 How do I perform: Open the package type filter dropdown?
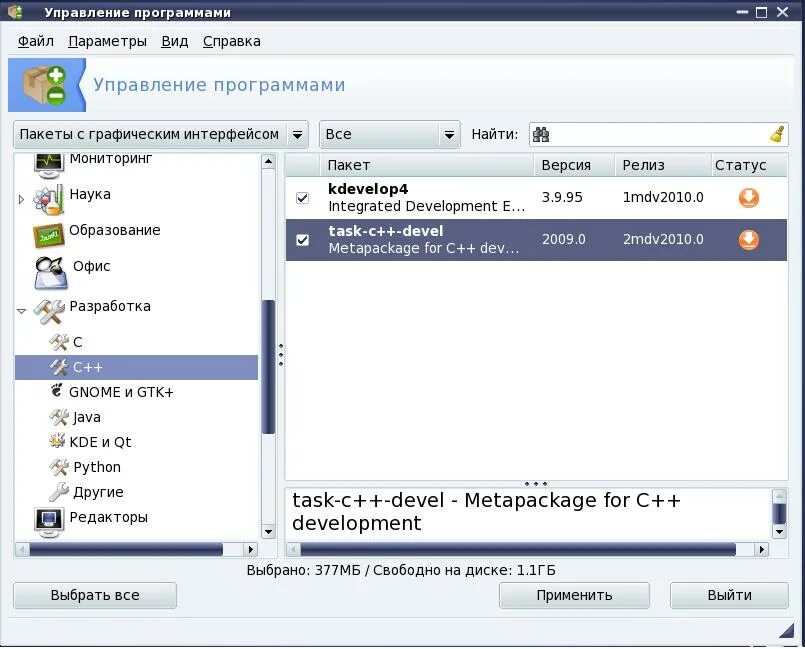[161, 135]
